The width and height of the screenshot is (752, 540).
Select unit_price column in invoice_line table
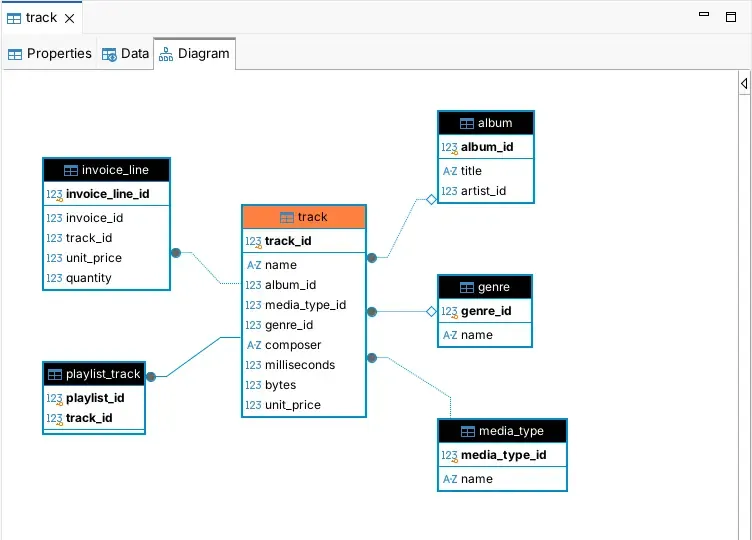(106, 258)
